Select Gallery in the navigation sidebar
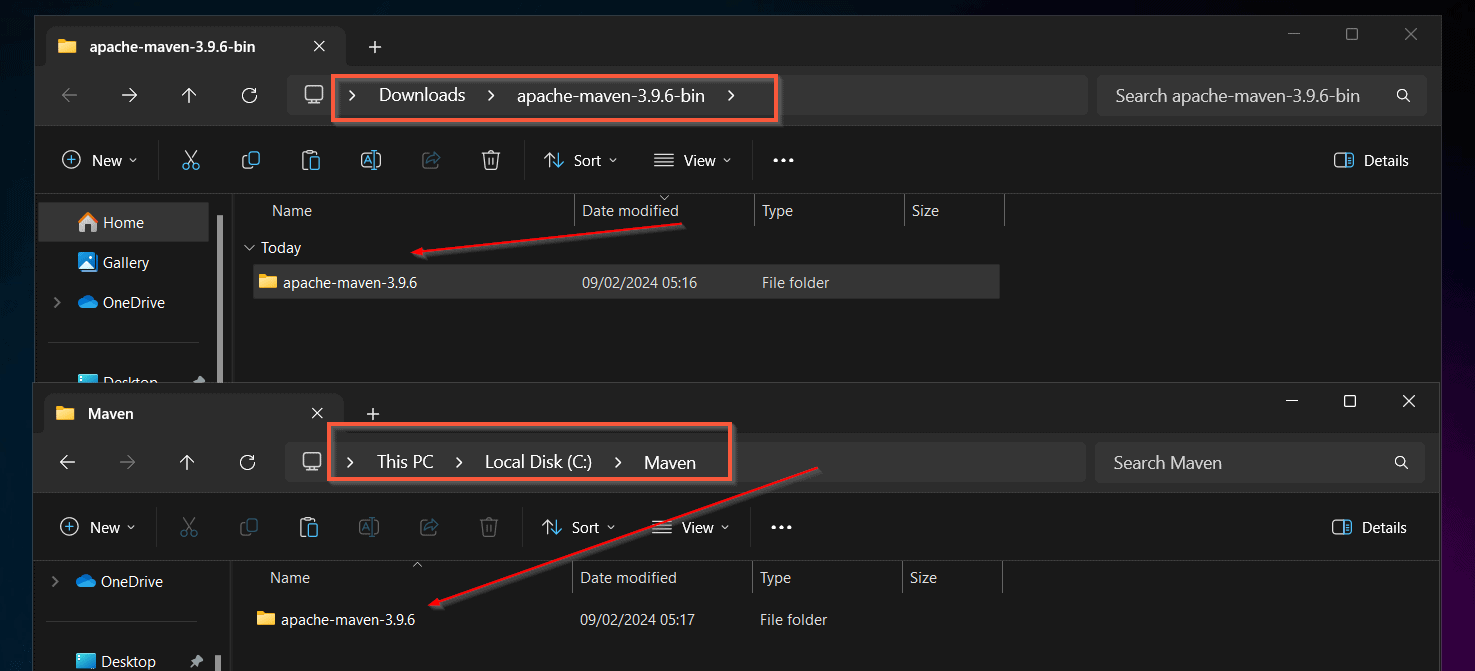Image resolution: width=1475 pixels, height=671 pixels. (124, 262)
